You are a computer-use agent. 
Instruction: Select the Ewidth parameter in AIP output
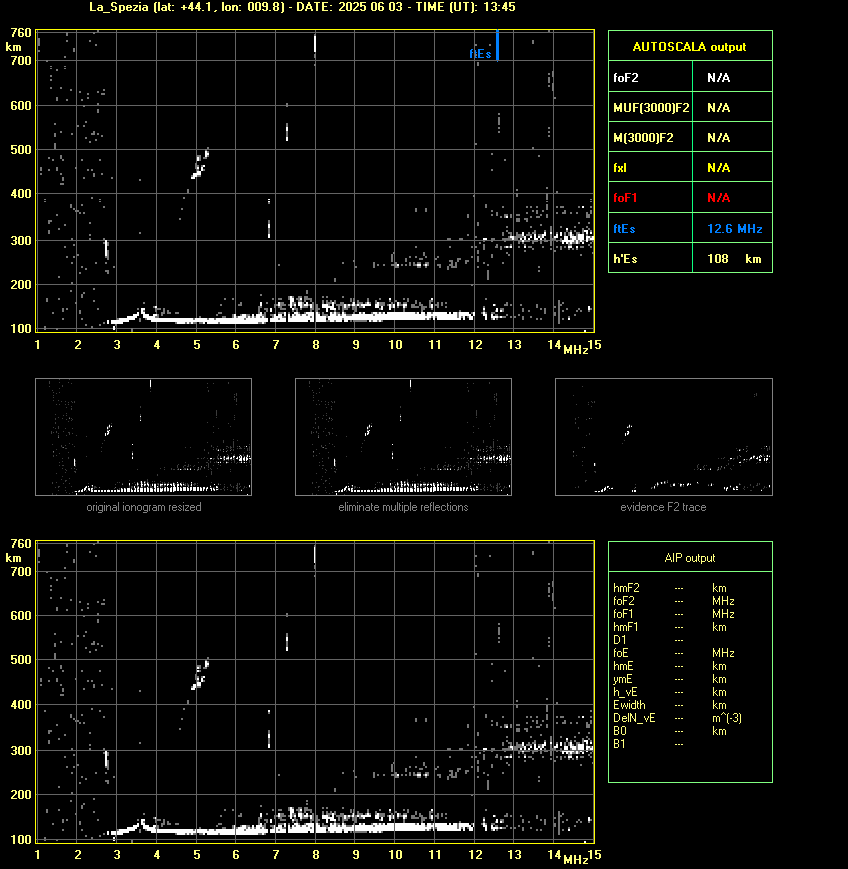tap(629, 705)
